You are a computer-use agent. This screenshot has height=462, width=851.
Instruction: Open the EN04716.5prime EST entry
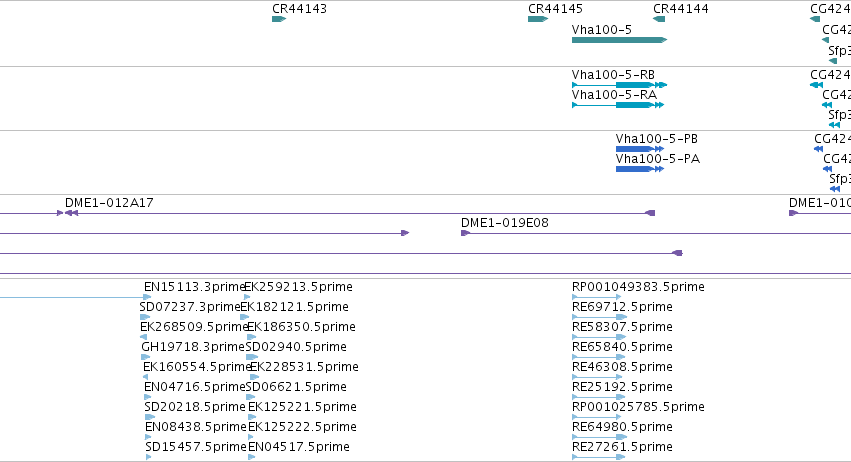[x=195, y=387]
